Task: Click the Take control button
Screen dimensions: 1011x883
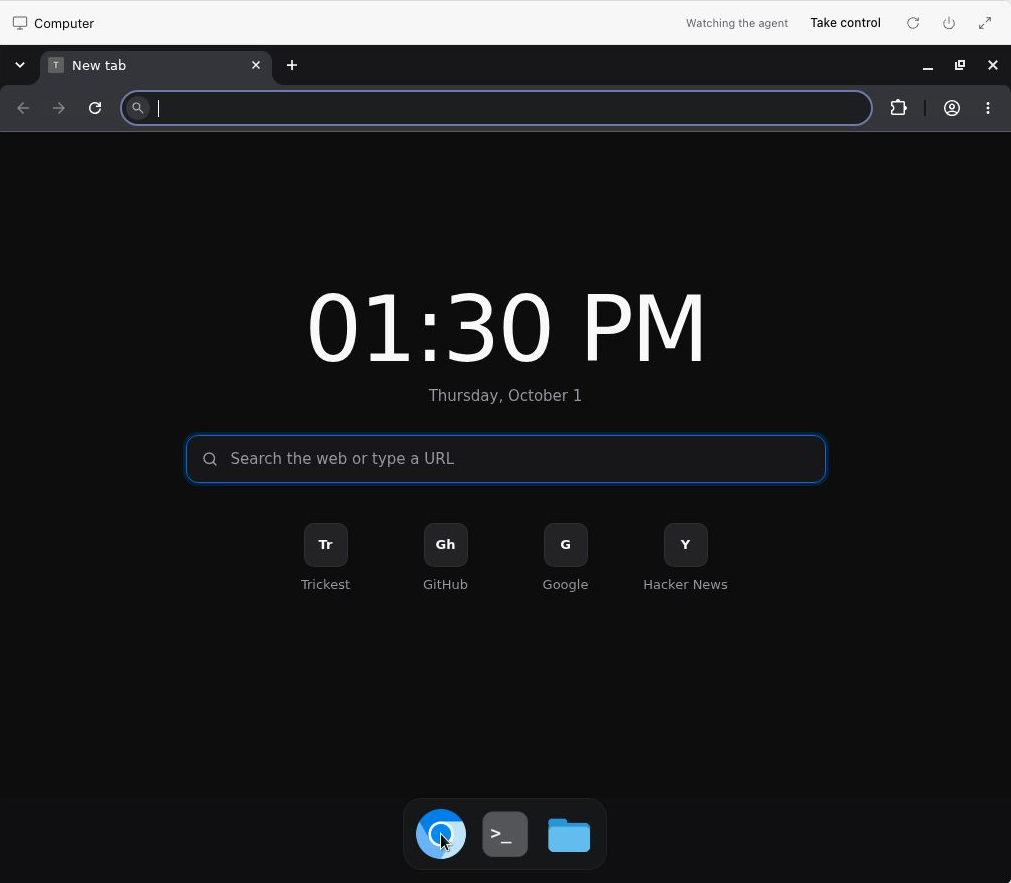Action: click(x=845, y=23)
